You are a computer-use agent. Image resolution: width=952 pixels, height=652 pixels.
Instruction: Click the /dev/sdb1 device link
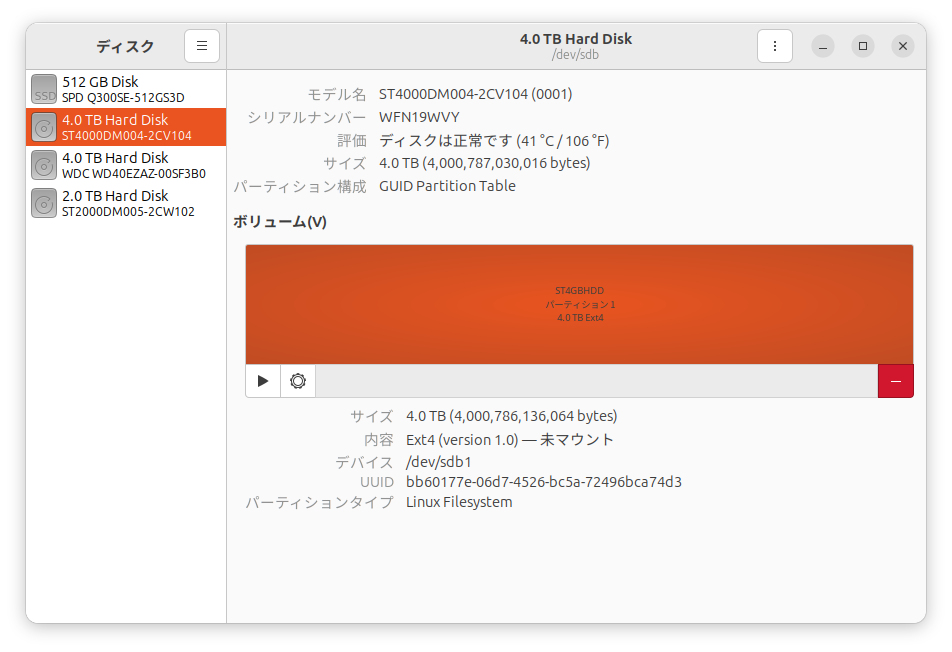[438, 462]
